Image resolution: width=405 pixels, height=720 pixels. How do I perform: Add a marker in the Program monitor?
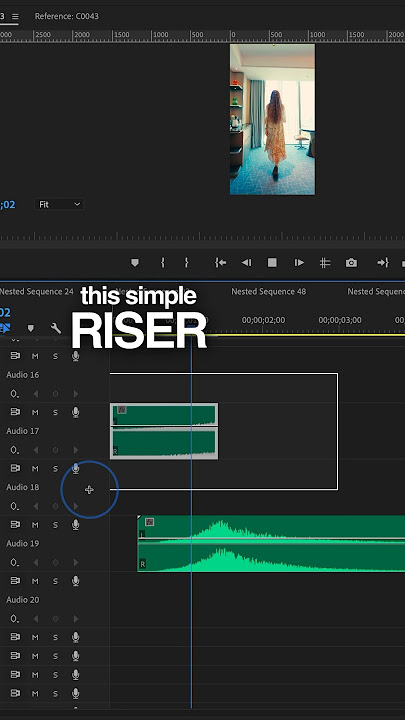tap(135, 263)
